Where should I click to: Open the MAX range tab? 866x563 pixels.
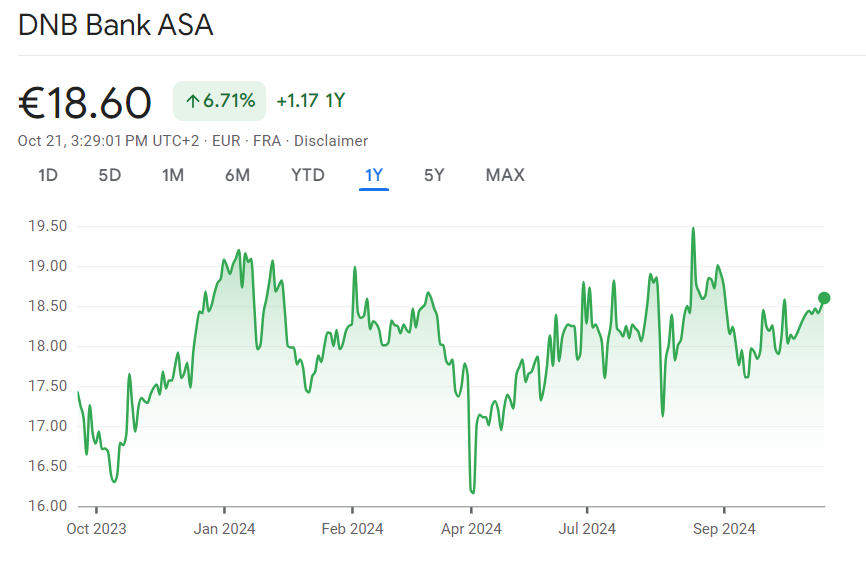click(505, 175)
